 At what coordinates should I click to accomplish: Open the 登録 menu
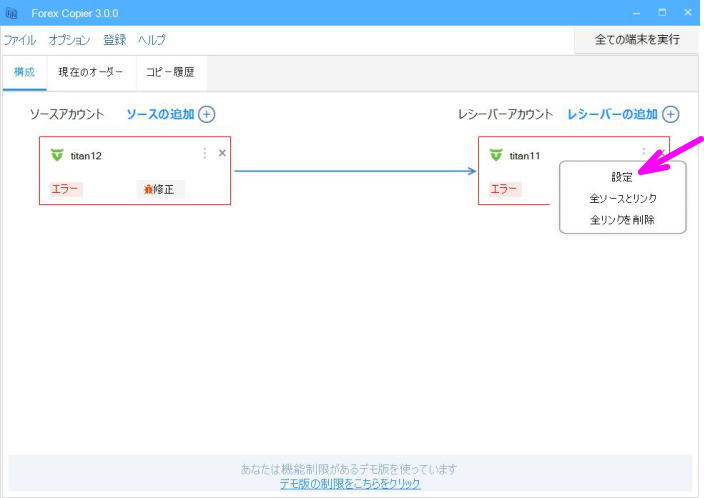click(114, 40)
